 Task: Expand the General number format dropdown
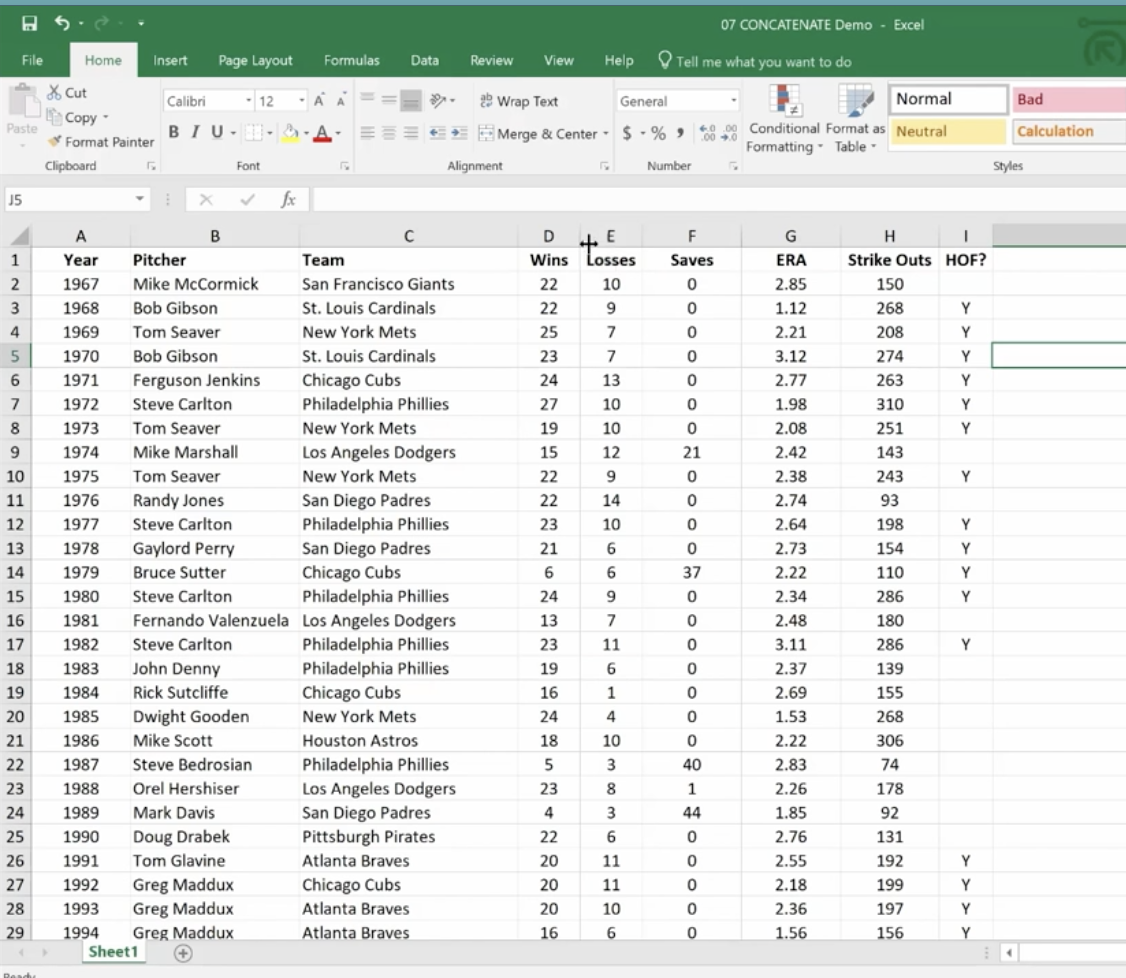733,101
